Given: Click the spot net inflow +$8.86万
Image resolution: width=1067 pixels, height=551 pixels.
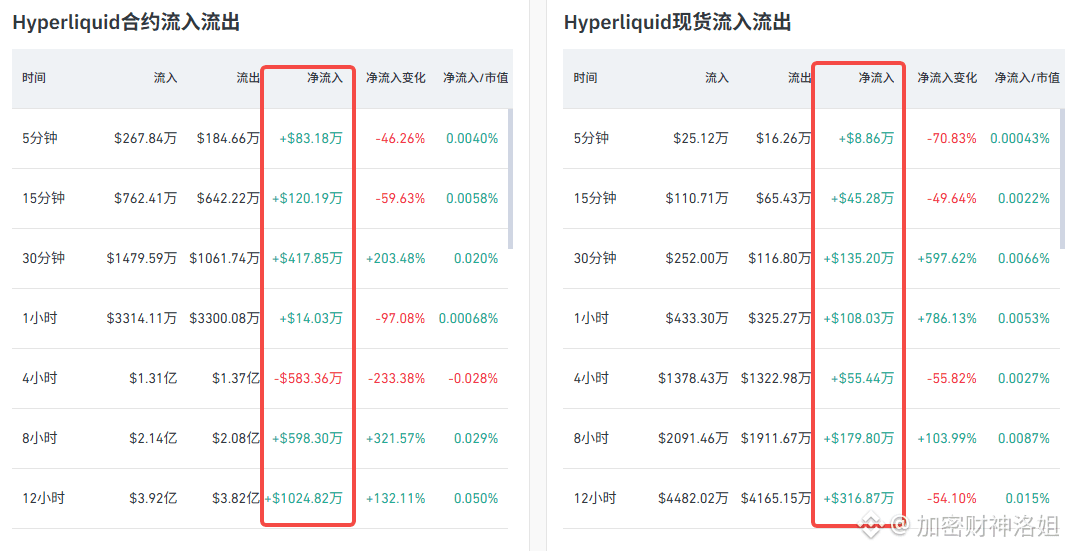Looking at the screenshot, I should click(866, 138).
